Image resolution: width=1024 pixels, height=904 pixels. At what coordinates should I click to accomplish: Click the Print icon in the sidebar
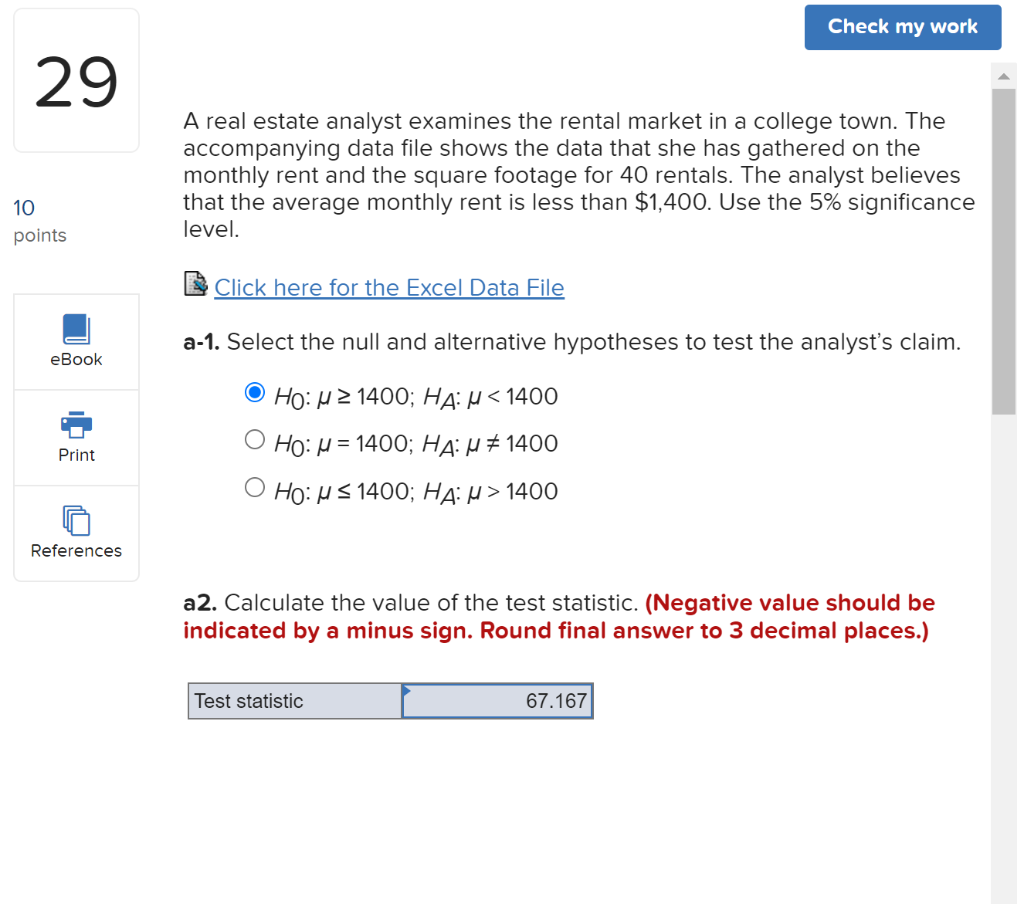76,427
